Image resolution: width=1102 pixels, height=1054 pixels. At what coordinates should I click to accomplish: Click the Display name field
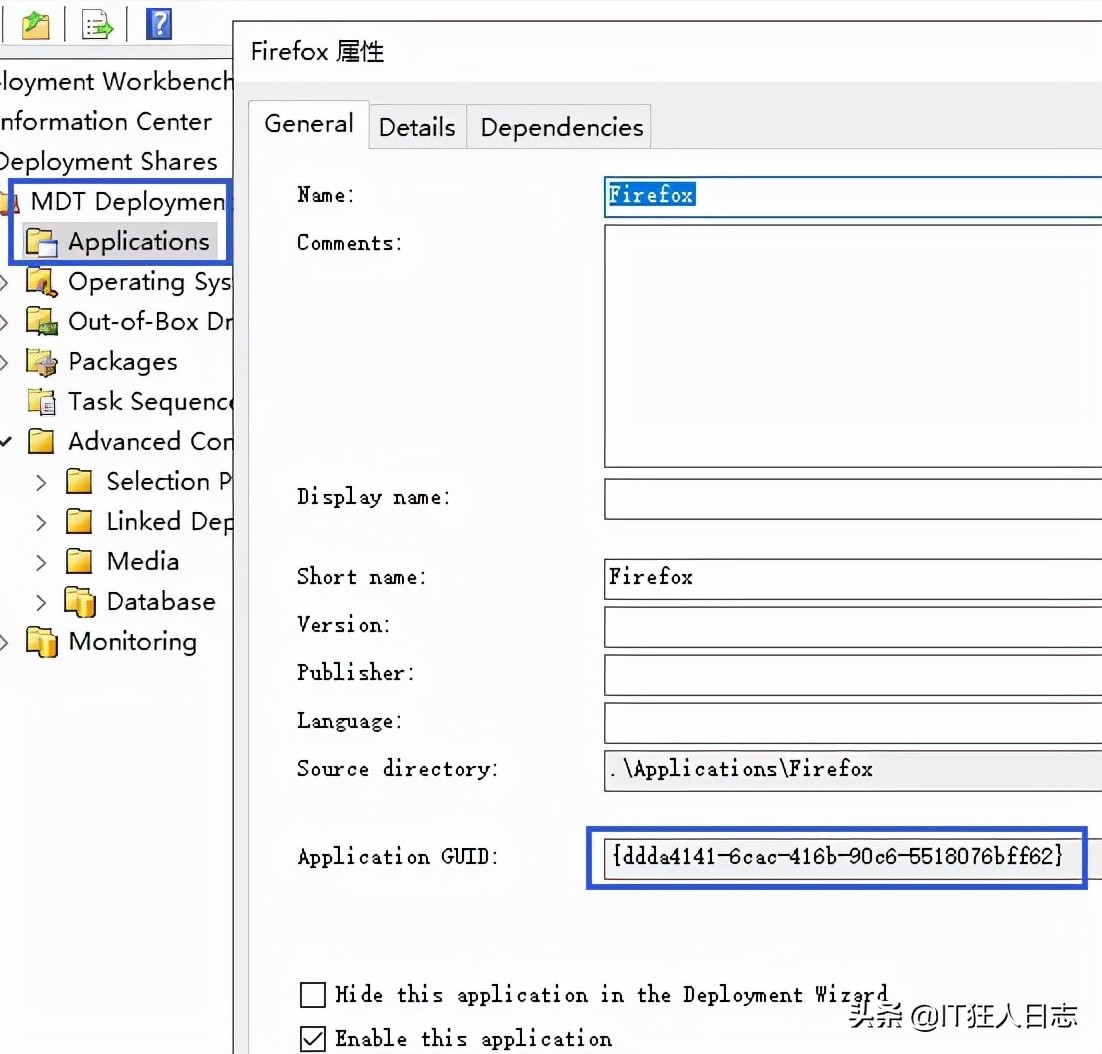click(x=853, y=499)
